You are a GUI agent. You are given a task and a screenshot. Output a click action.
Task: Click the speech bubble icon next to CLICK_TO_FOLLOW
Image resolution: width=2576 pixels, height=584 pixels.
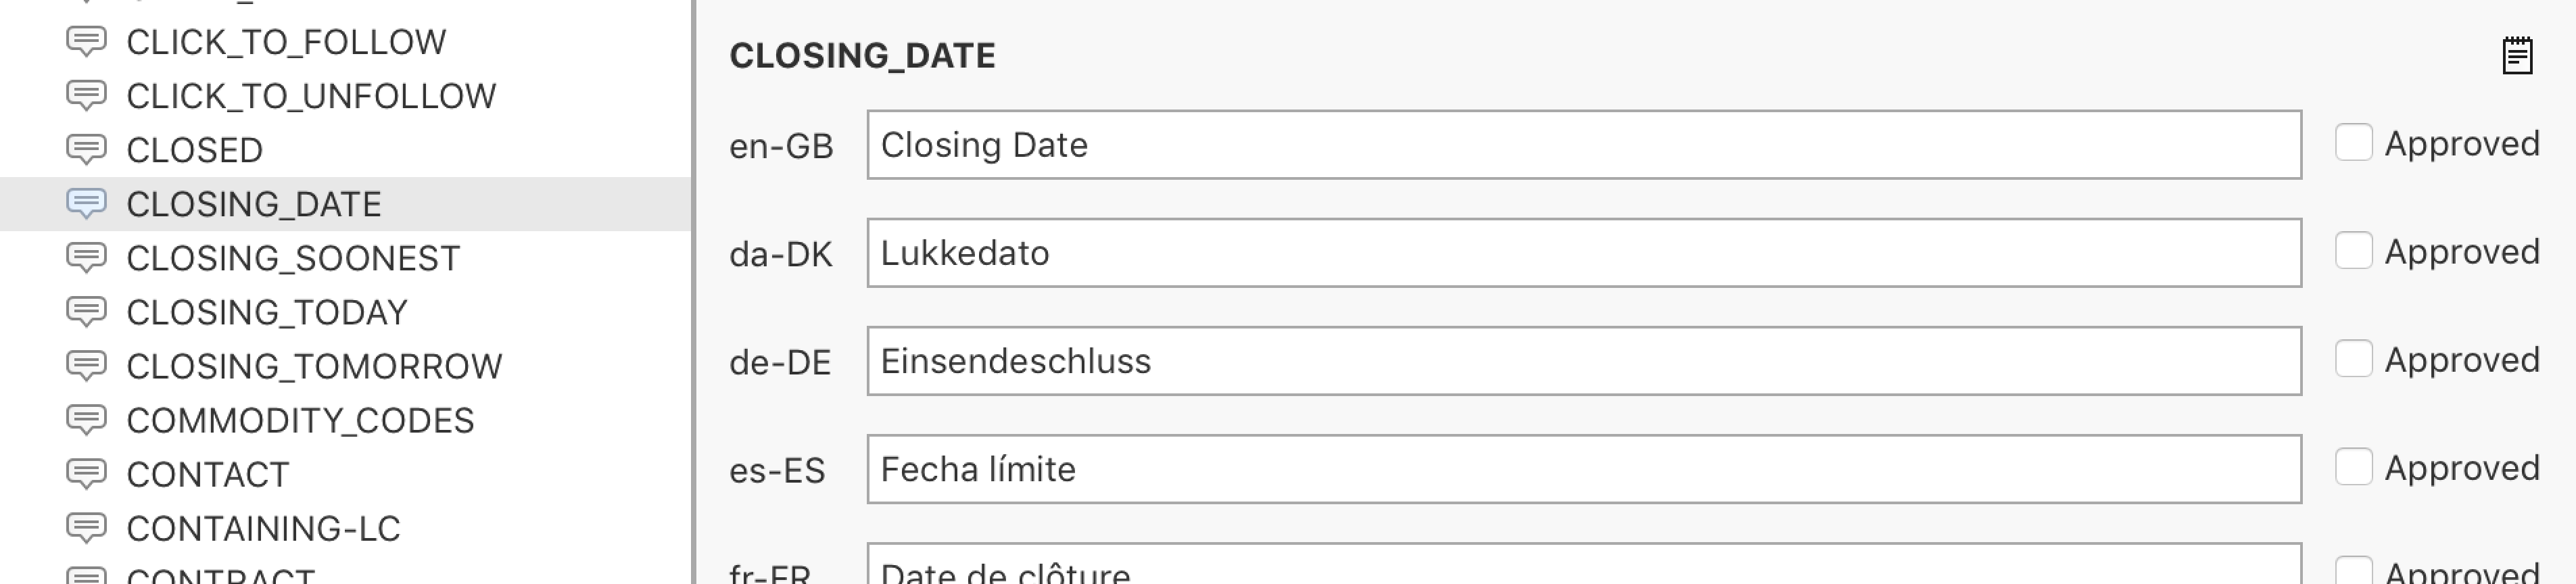pyautogui.click(x=86, y=42)
